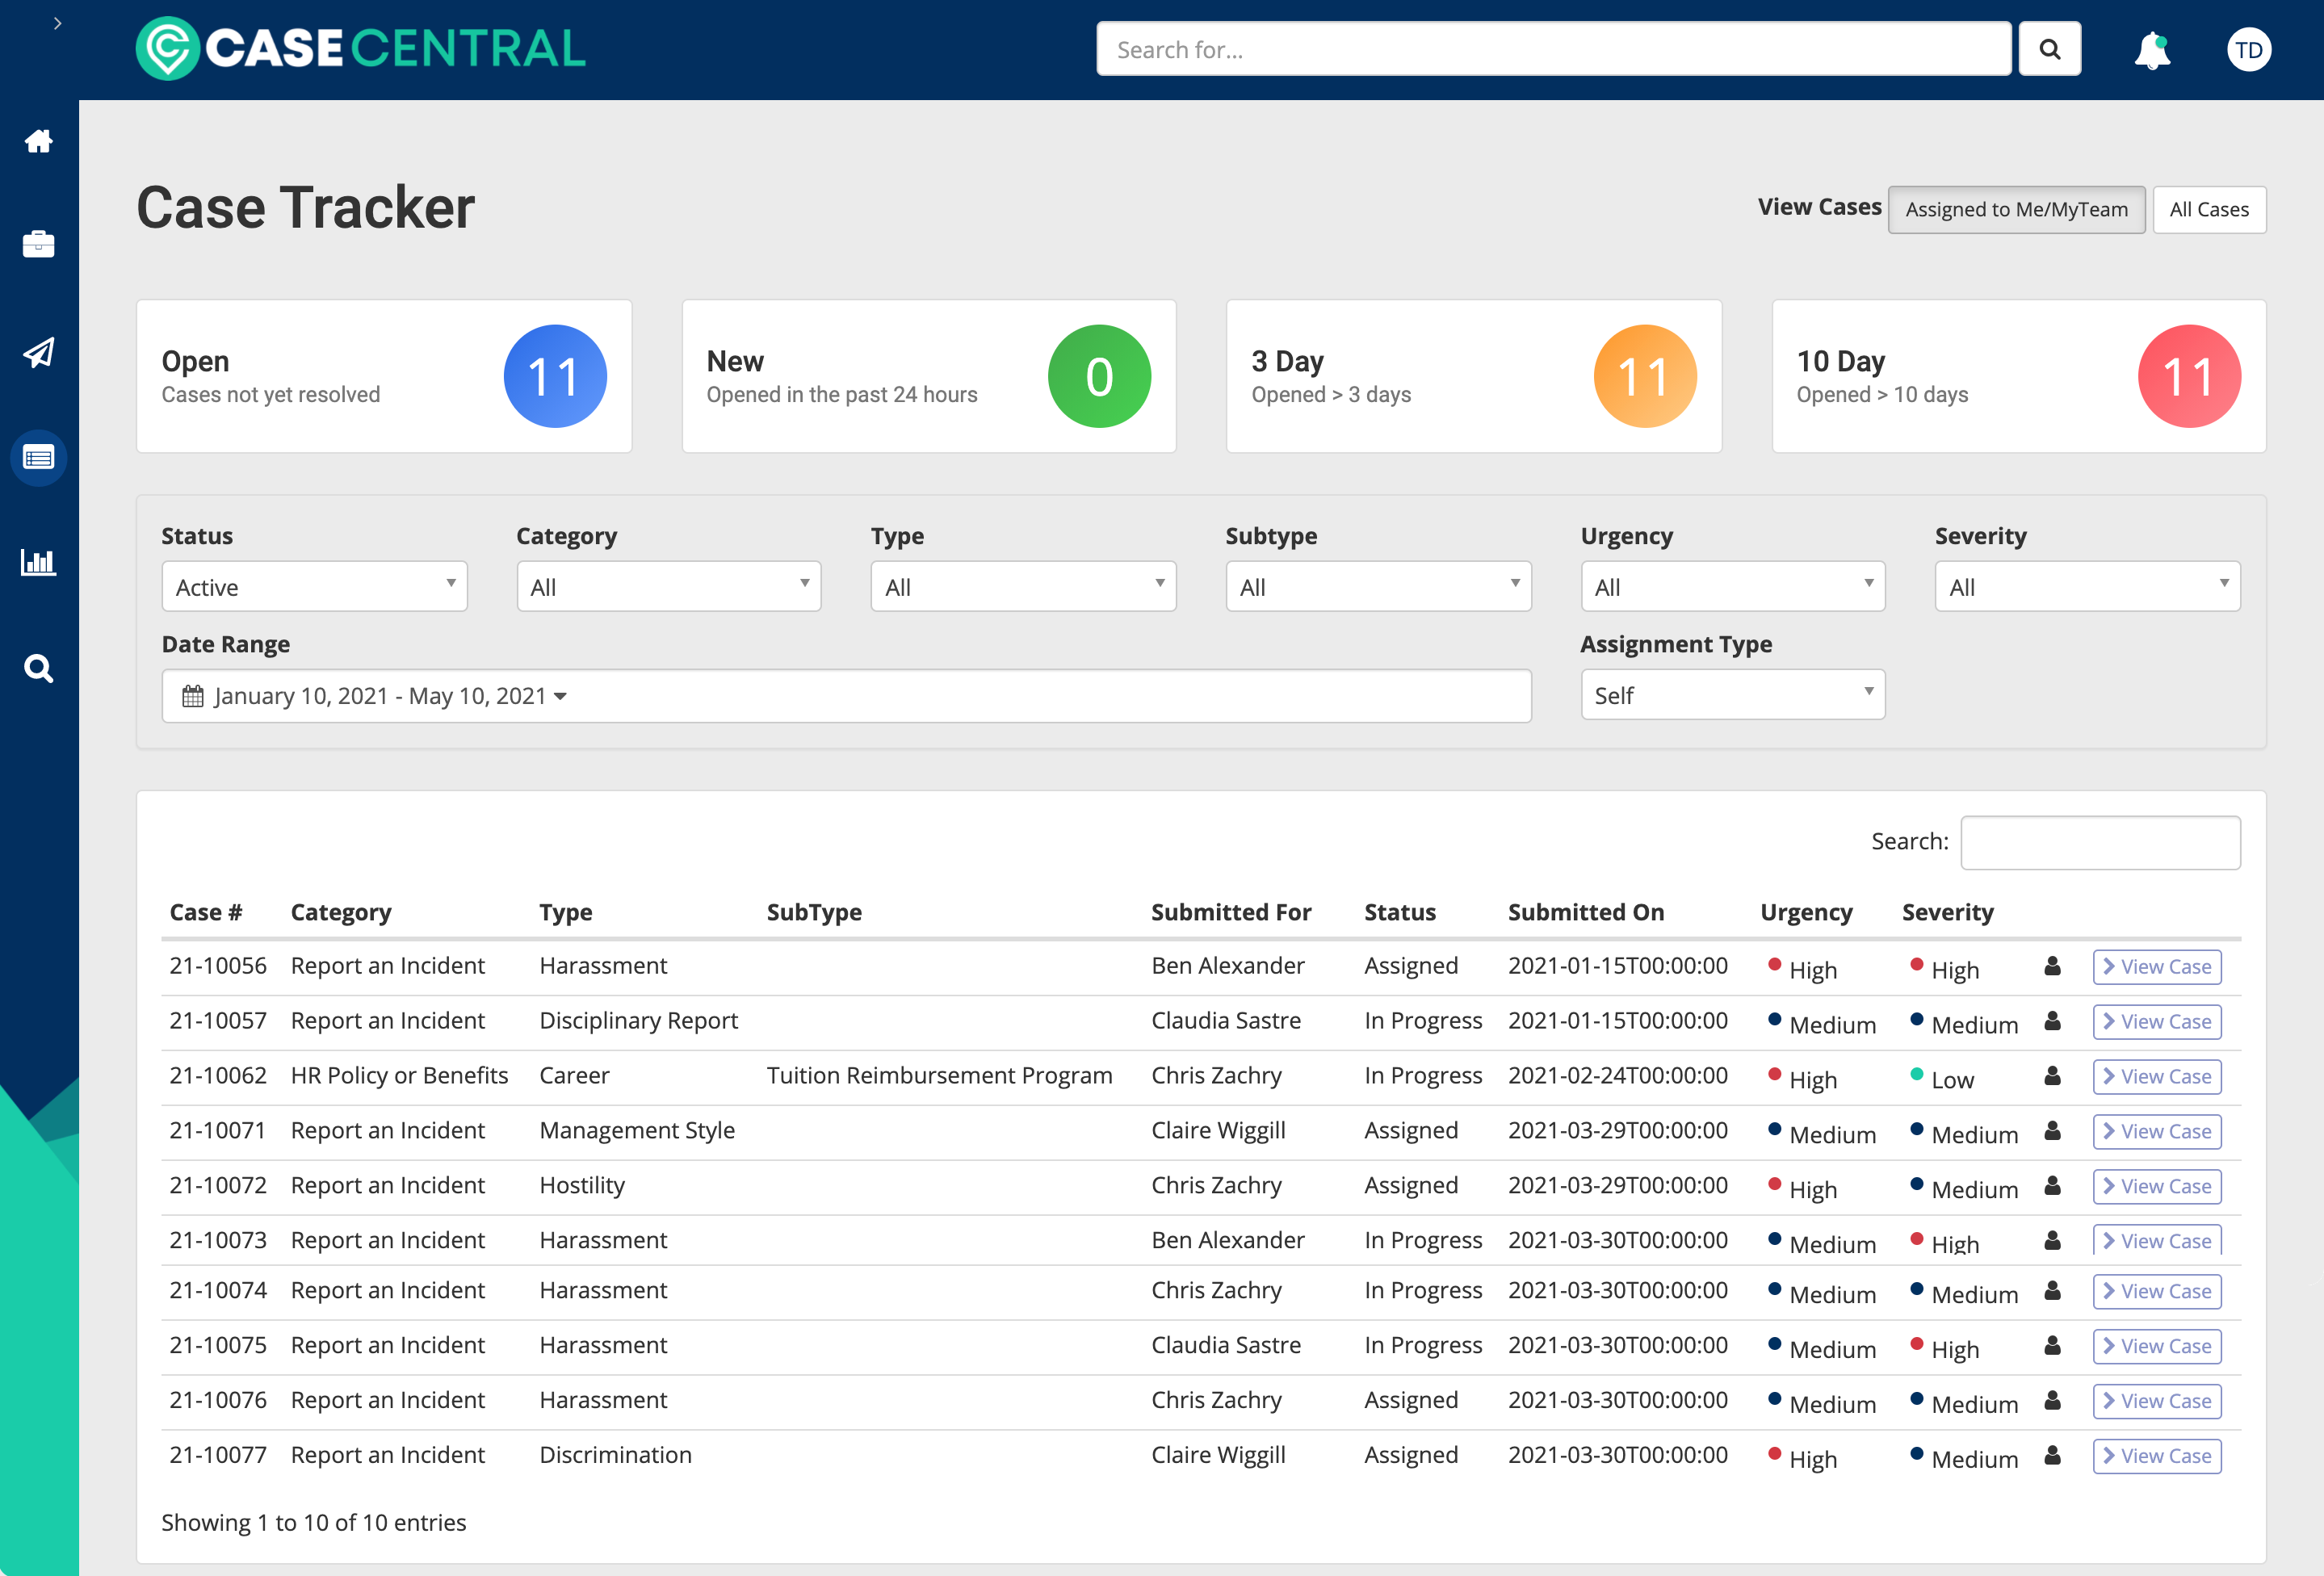Expand the Assignment Type dropdown set to Self
Viewport: 2324px width, 1576px height.
click(1732, 694)
